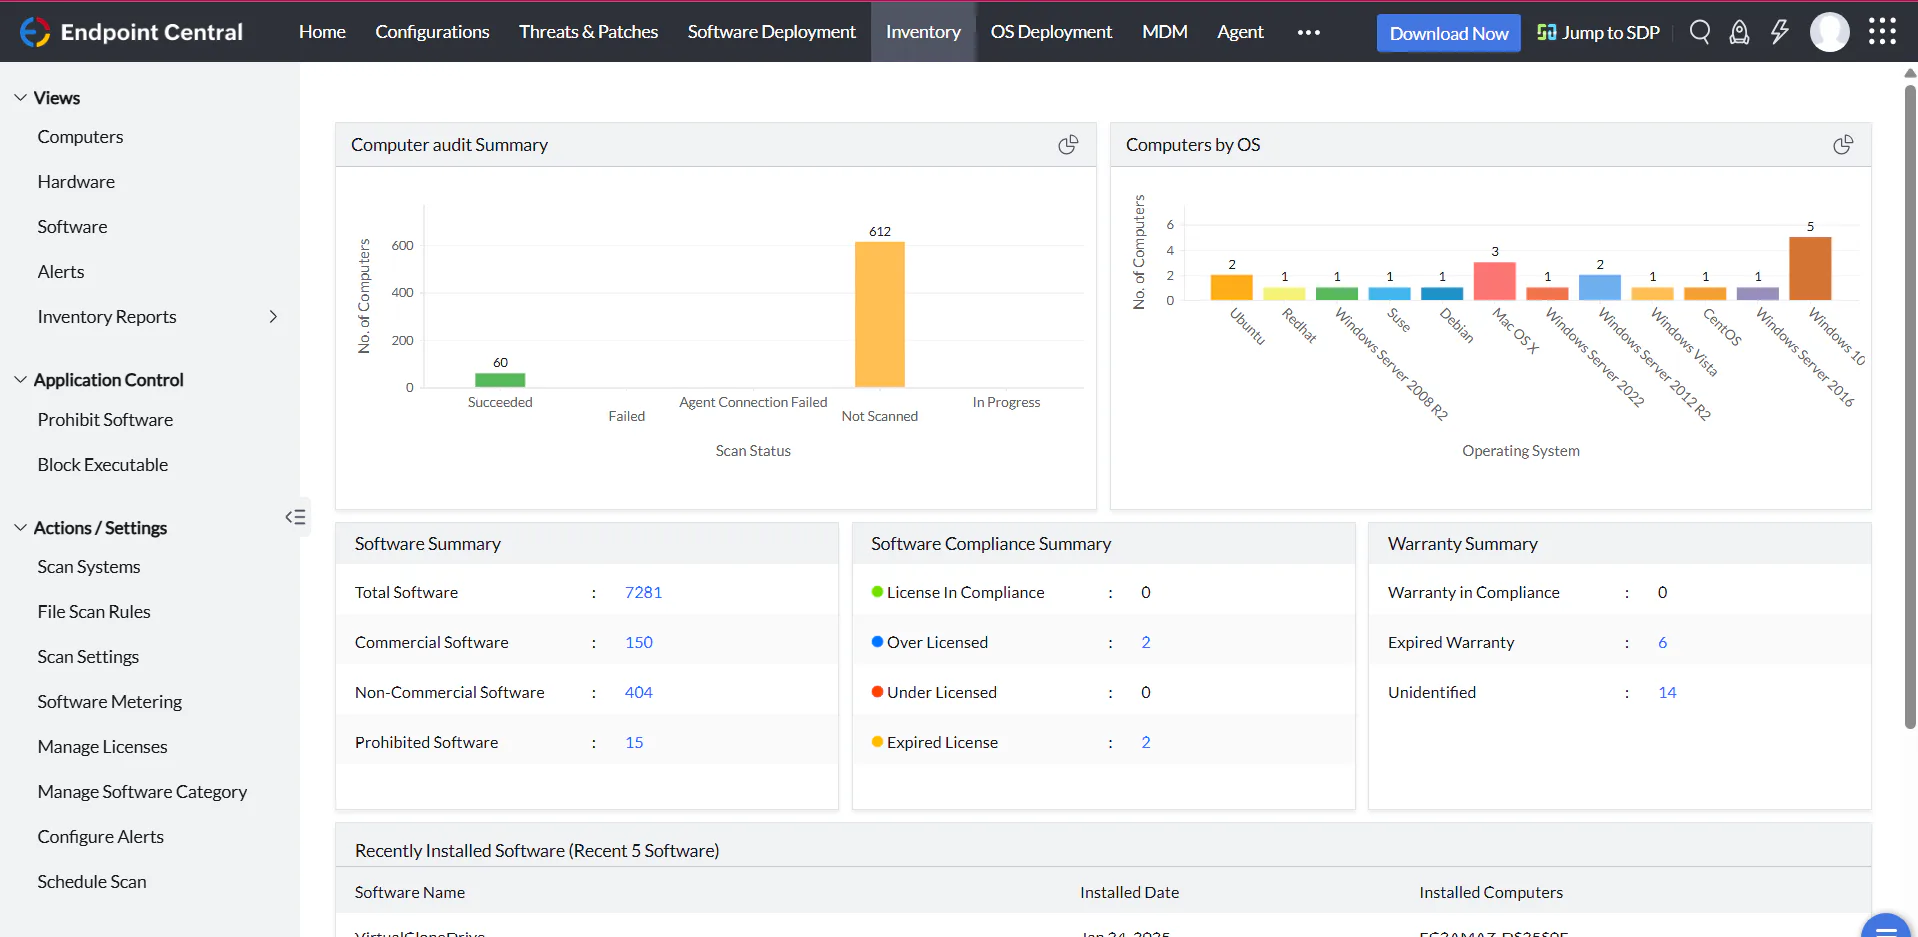The image size is (1918, 937).
Task: Open Expired Warranty count 6
Action: coord(1662,642)
